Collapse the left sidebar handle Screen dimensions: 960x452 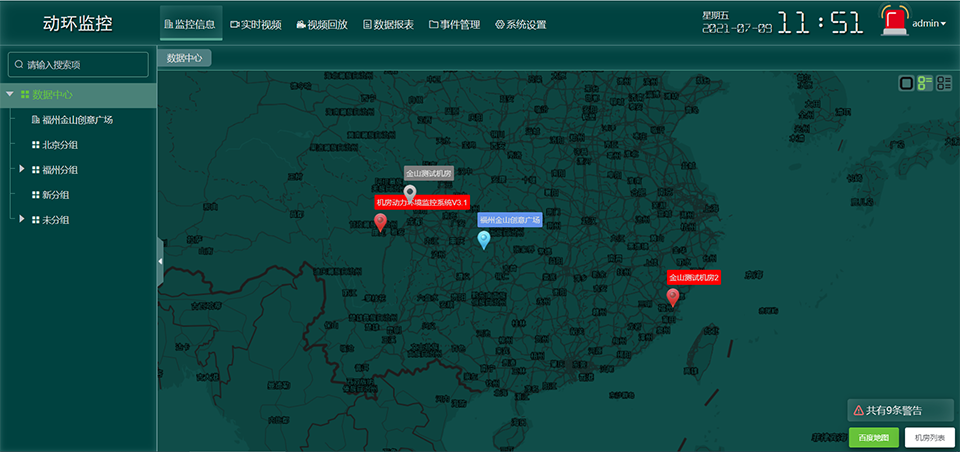click(160, 262)
